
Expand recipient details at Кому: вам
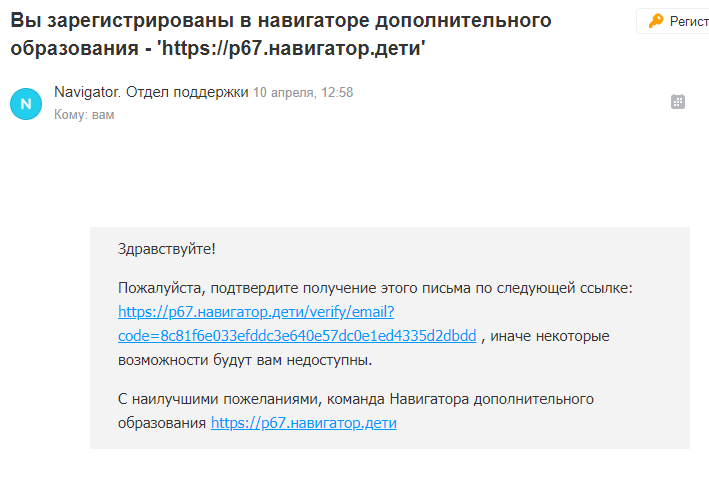click(84, 115)
